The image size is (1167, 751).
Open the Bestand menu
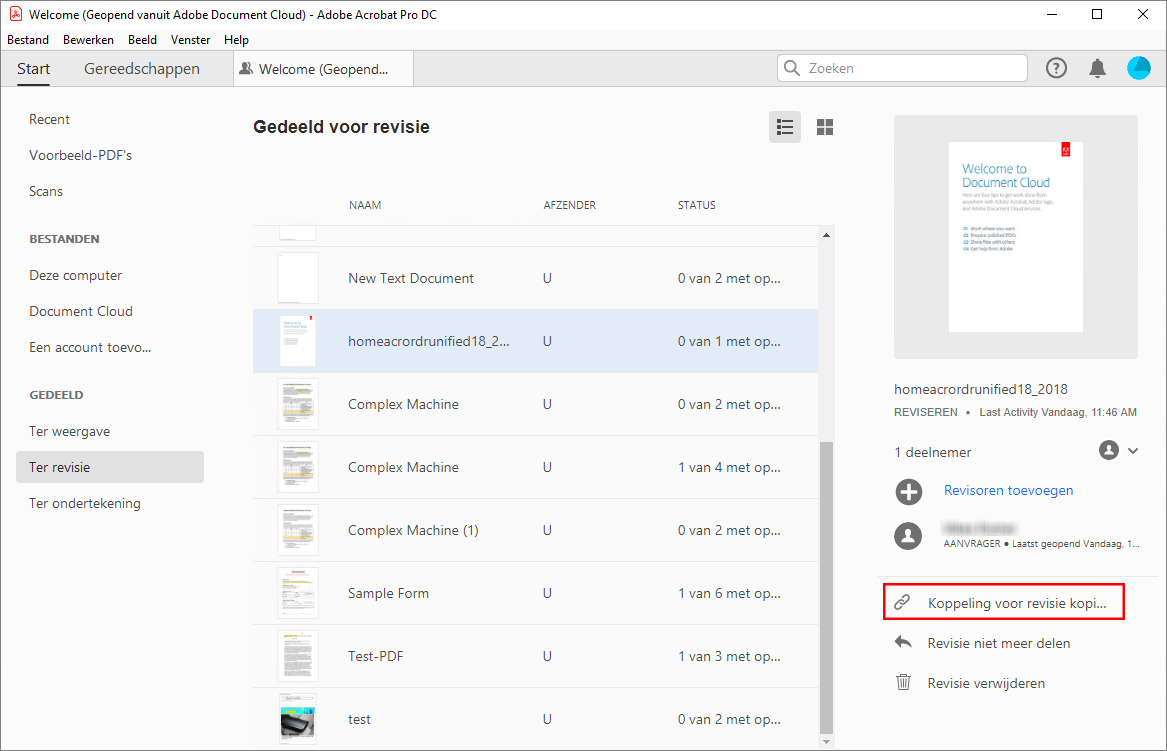click(x=28, y=40)
